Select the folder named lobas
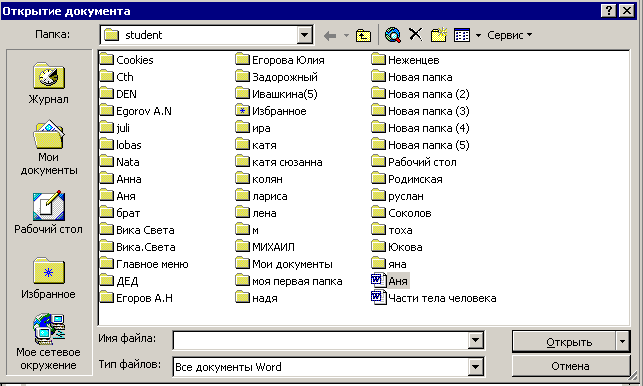643x386 pixels. click(x=121, y=145)
